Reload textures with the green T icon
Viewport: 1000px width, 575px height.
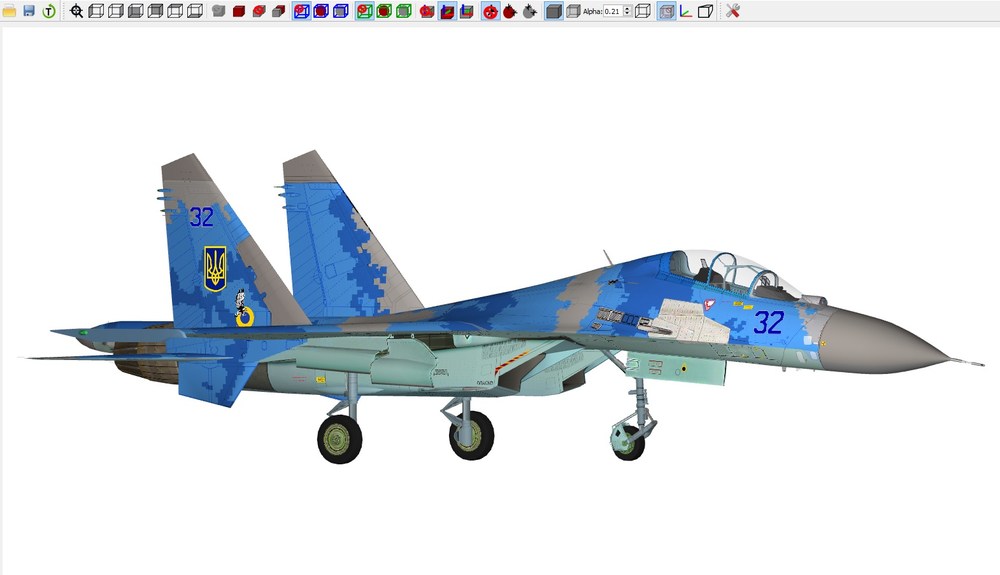tap(49, 11)
